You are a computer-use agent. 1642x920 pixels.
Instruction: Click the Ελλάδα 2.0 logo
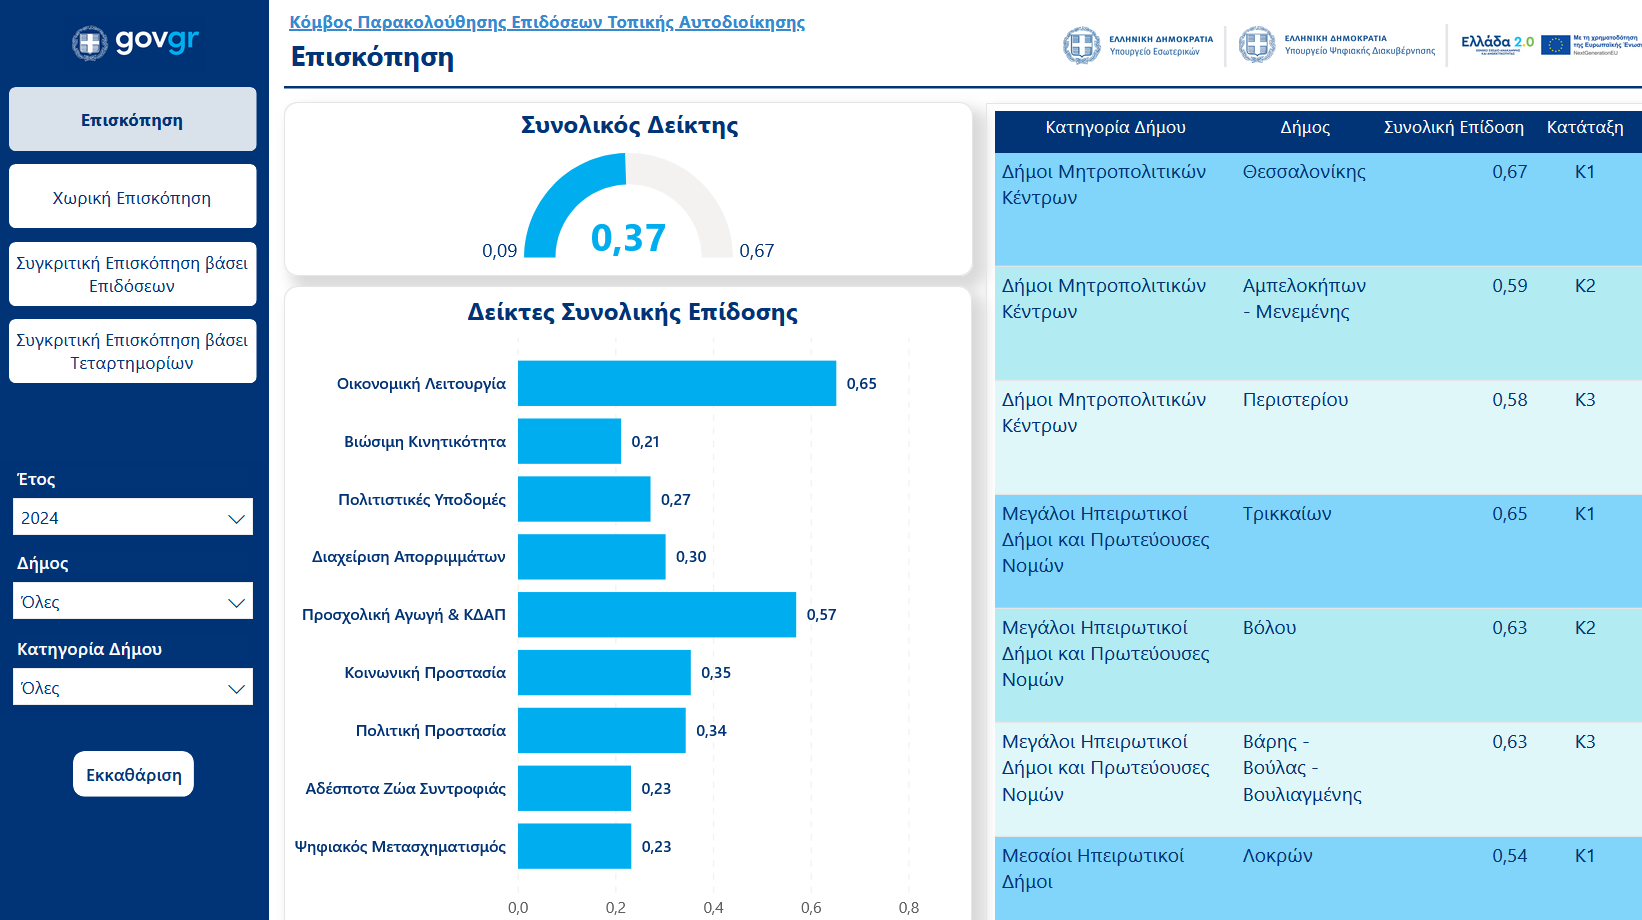(x=1496, y=44)
